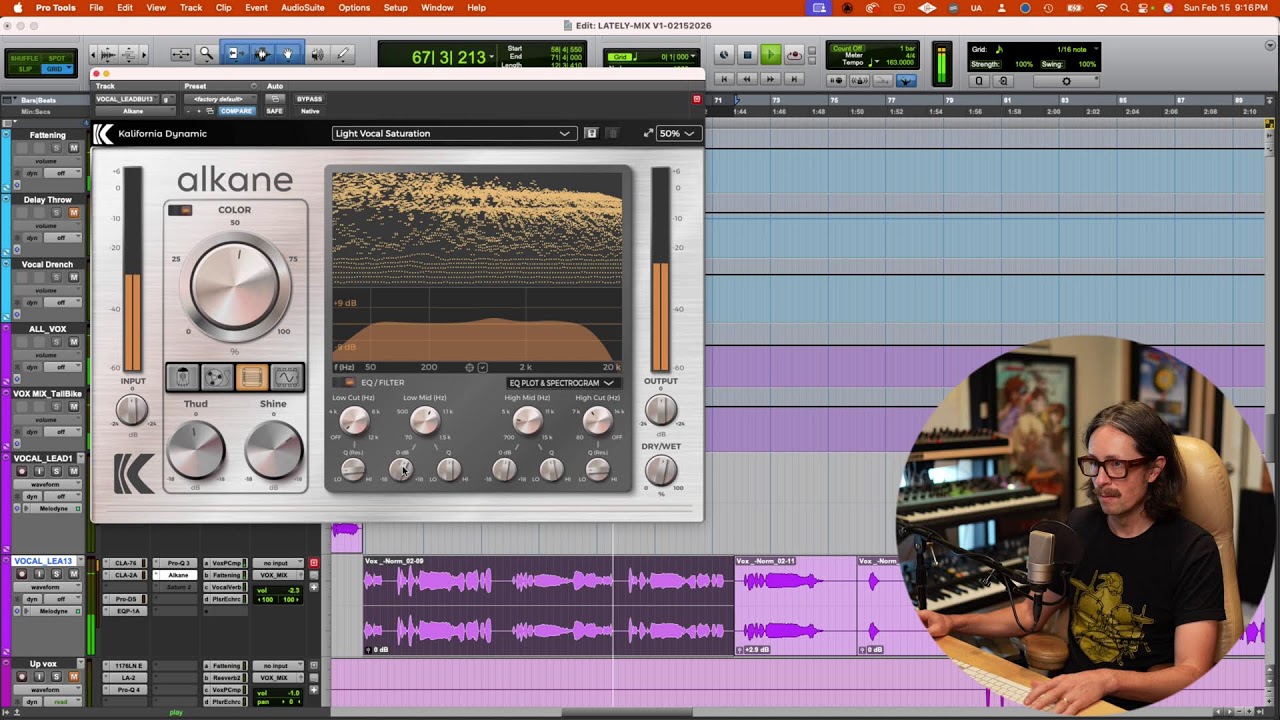The height and width of the screenshot is (720, 1280).
Task: Select the Pencil tool
Action: [x=343, y=54]
